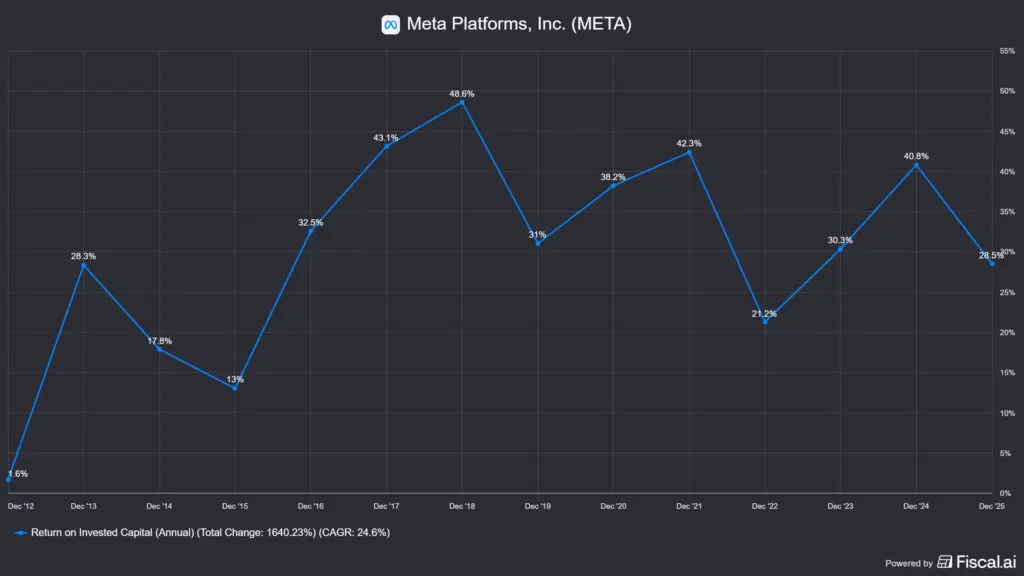Click the blue legend line marker
This screenshot has width=1024, height=576.
[x=21, y=533]
